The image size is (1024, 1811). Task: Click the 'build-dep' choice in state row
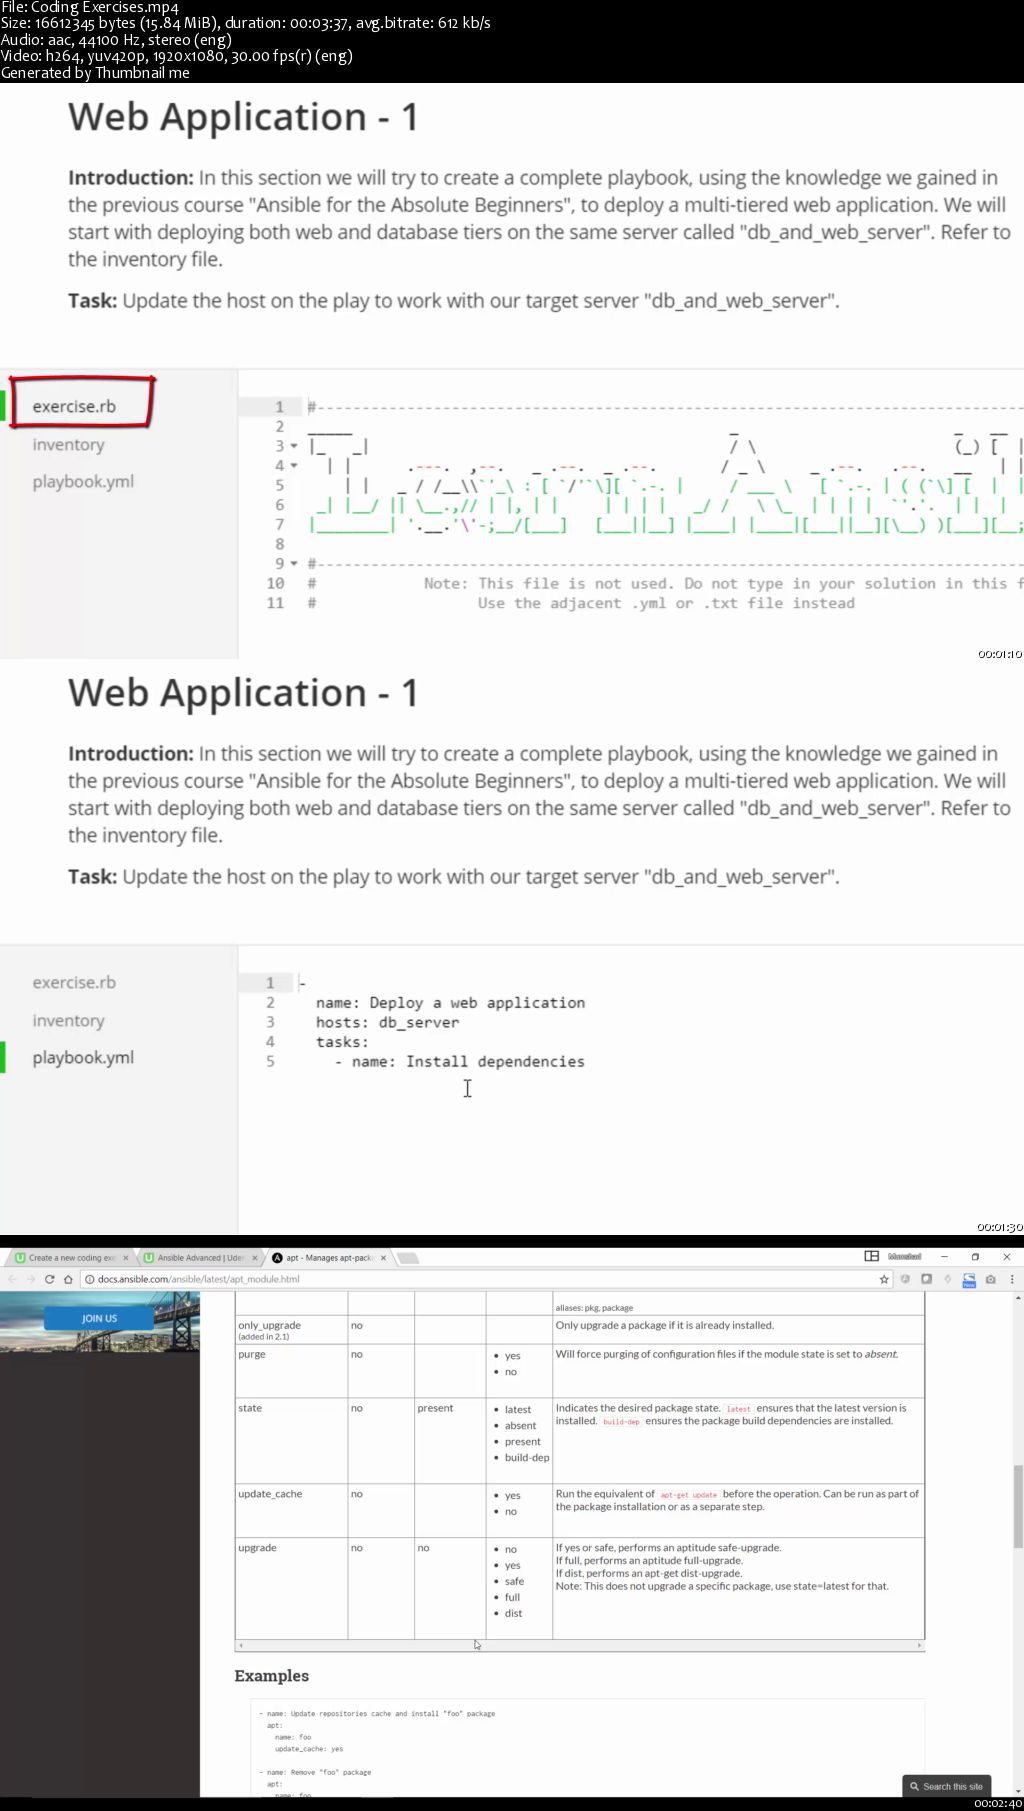click(527, 1457)
